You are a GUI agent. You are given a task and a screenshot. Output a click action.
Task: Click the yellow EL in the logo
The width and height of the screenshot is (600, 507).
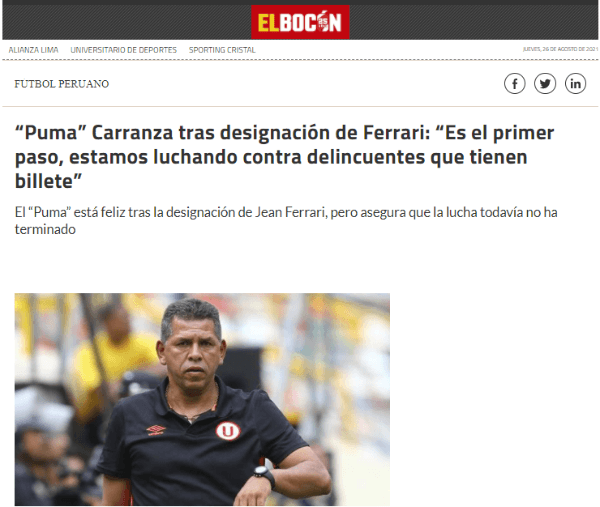click(x=268, y=23)
